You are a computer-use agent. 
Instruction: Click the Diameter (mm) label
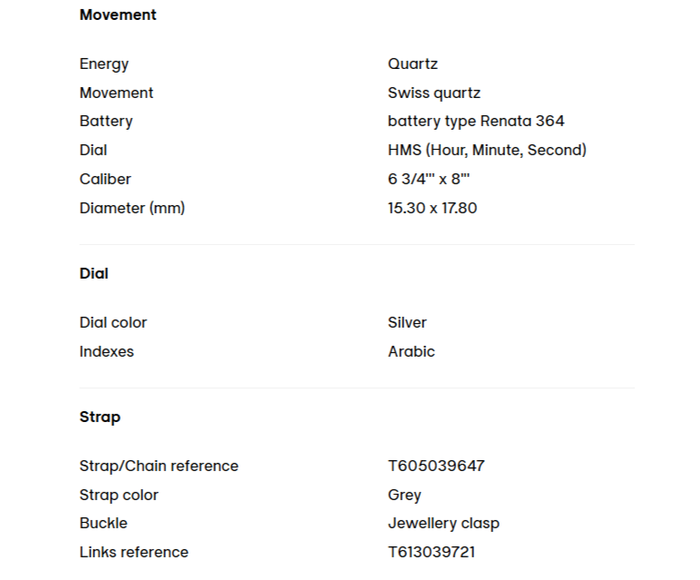(132, 208)
